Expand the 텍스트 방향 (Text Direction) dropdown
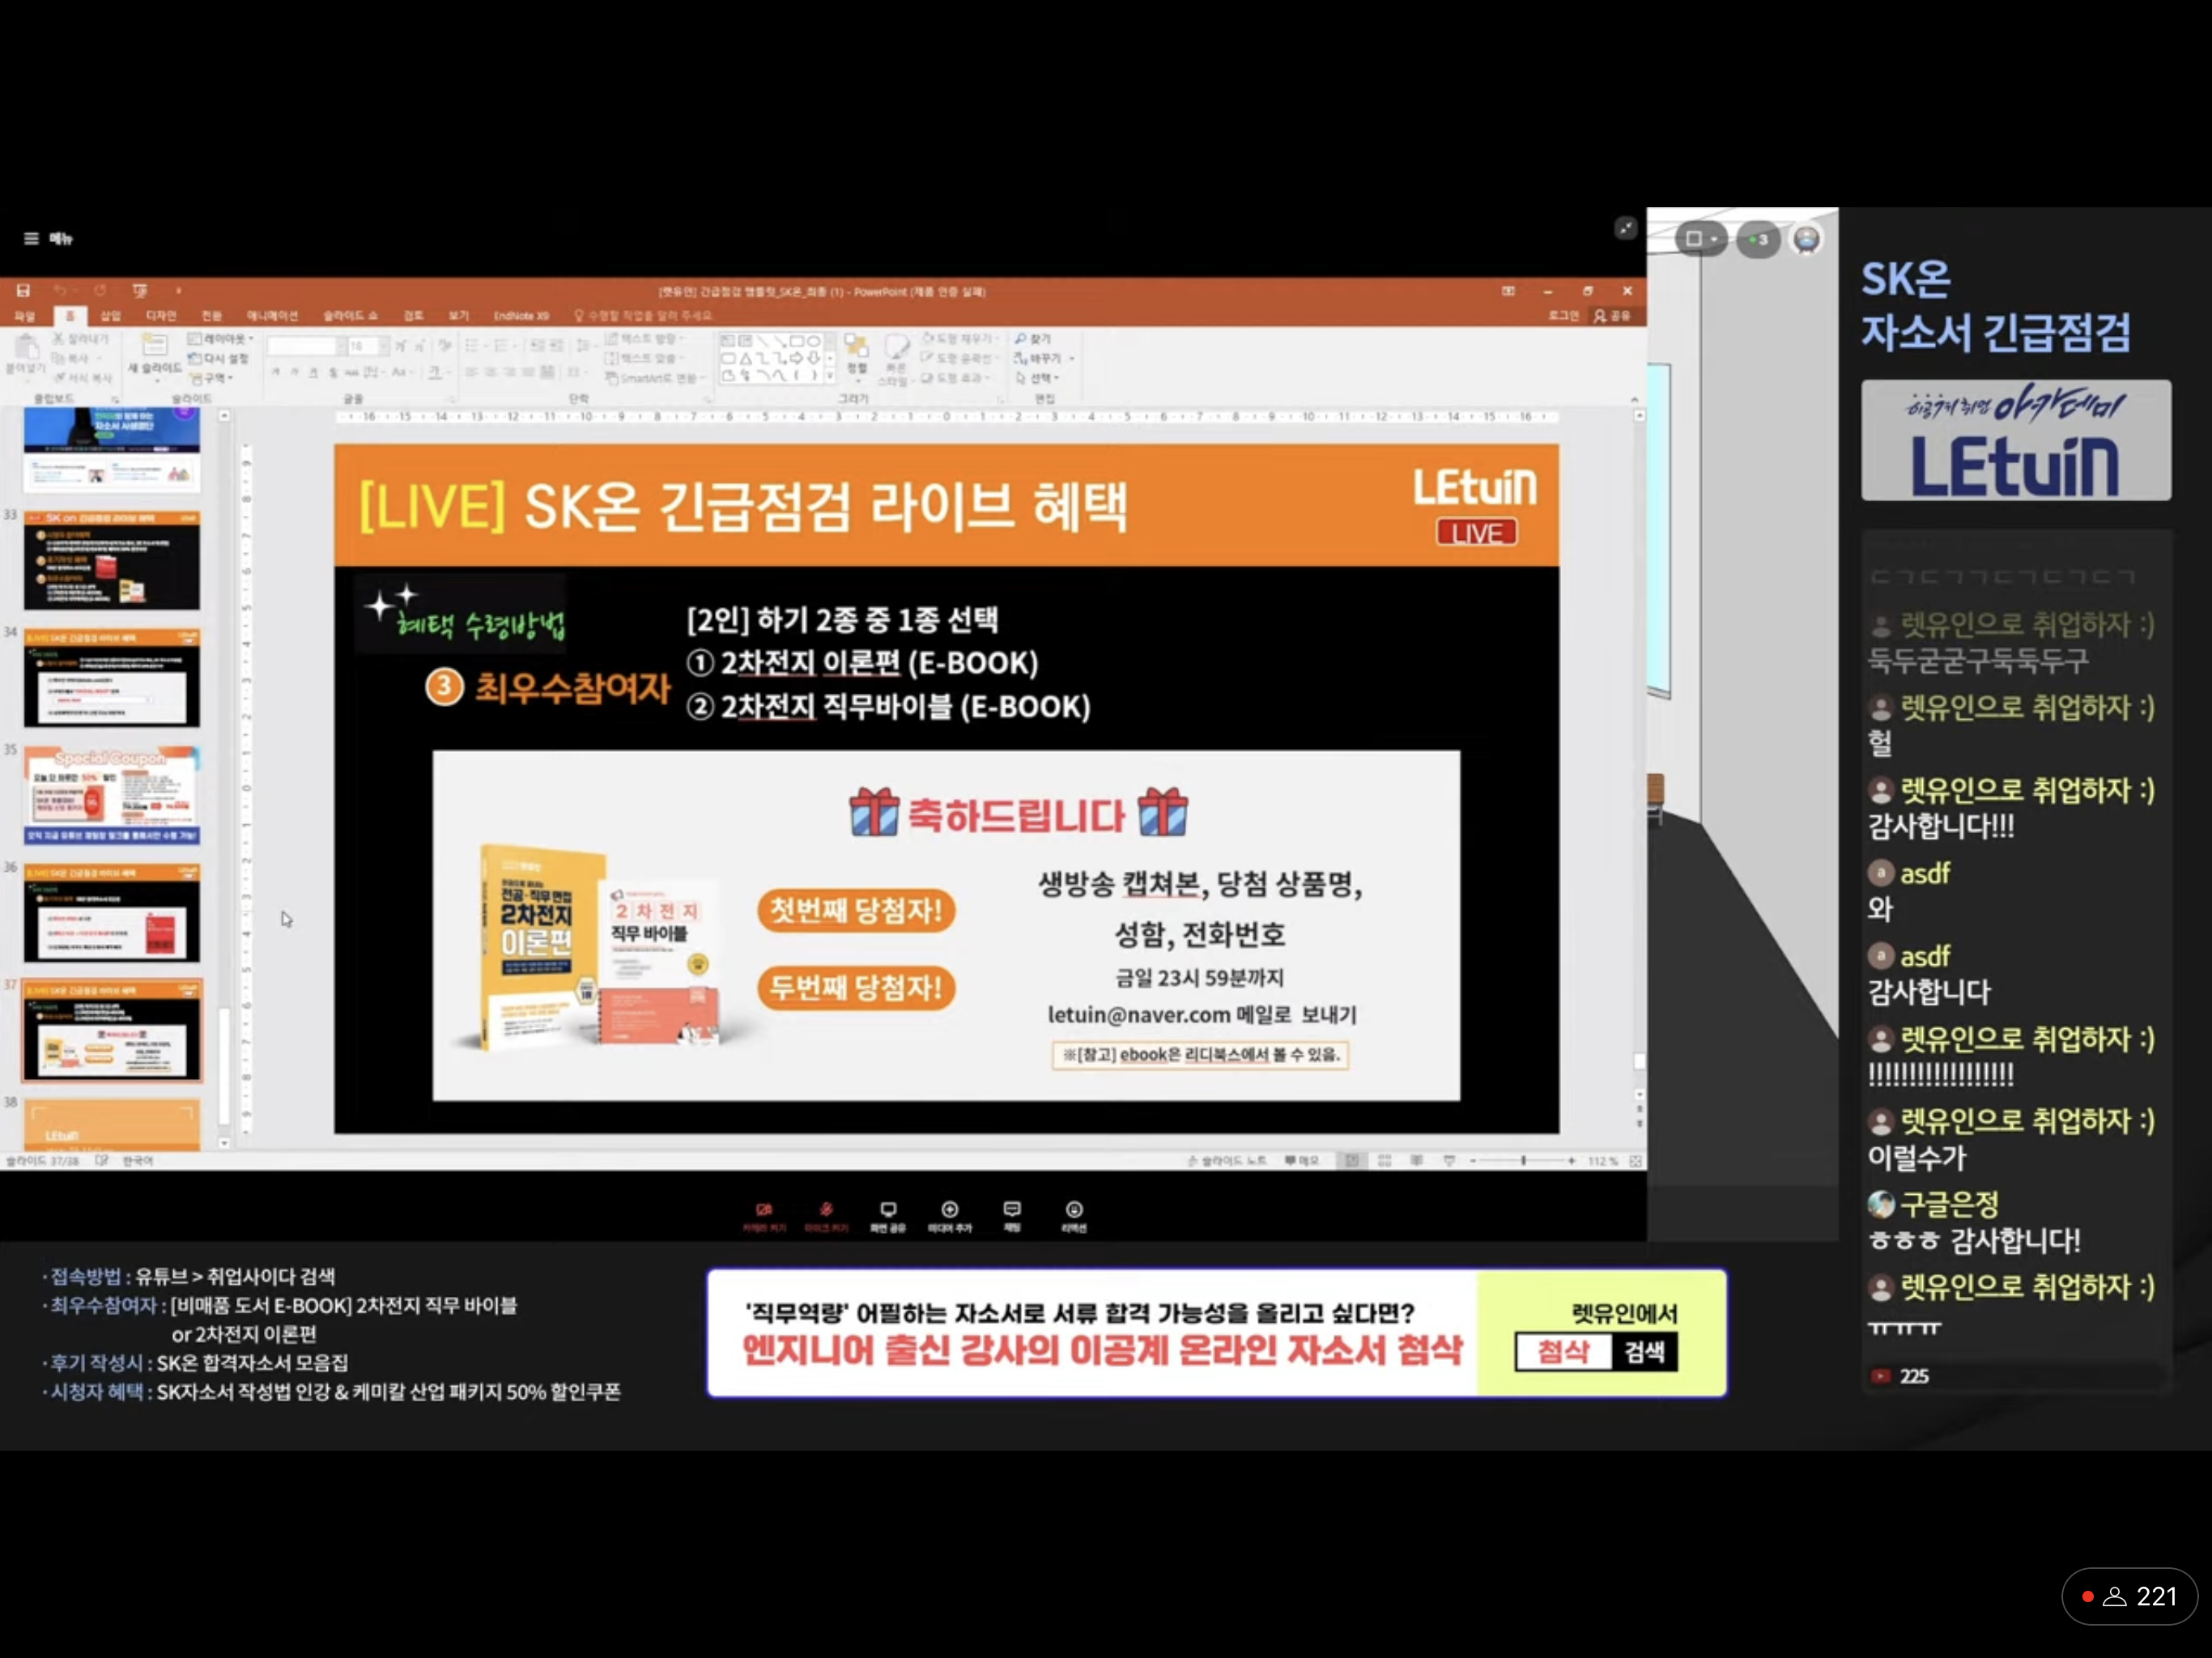This screenshot has width=2212, height=1658. point(646,339)
